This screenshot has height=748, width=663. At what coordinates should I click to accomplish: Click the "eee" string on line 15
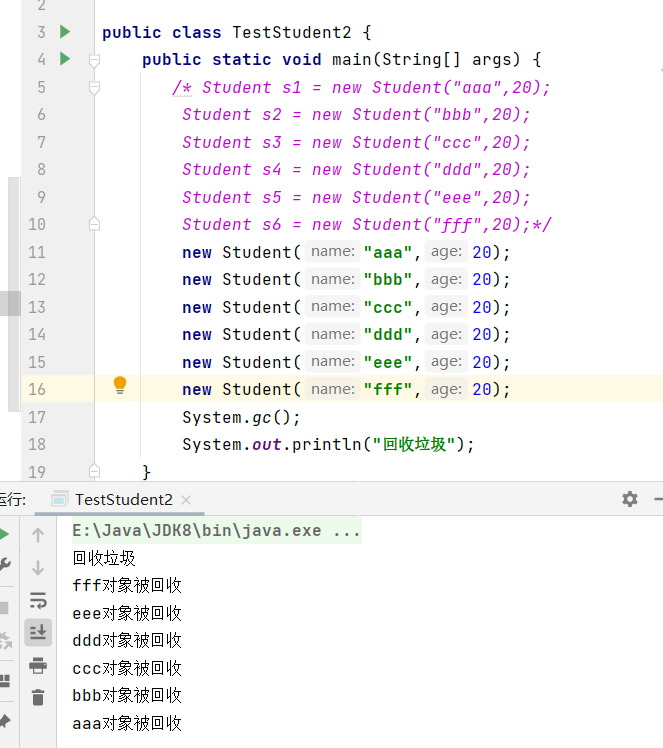[387, 362]
